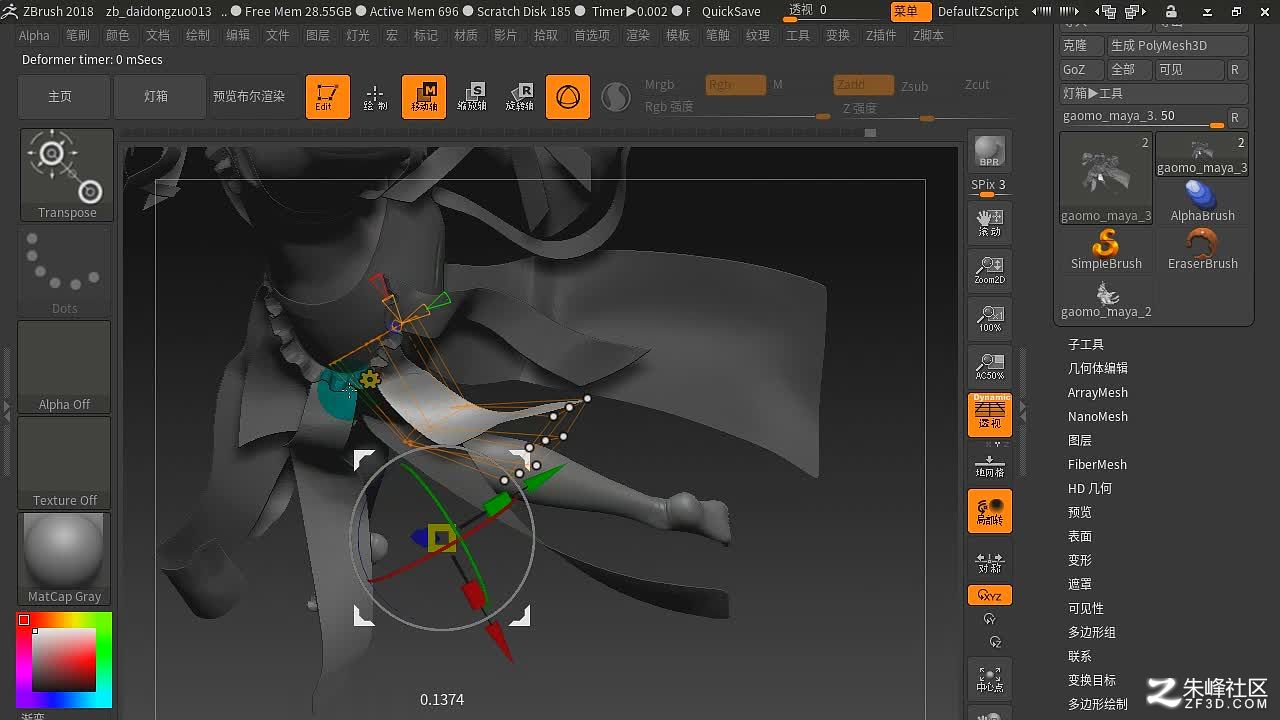Click the QuickSave button
This screenshot has height=720, width=1280.
click(x=731, y=11)
